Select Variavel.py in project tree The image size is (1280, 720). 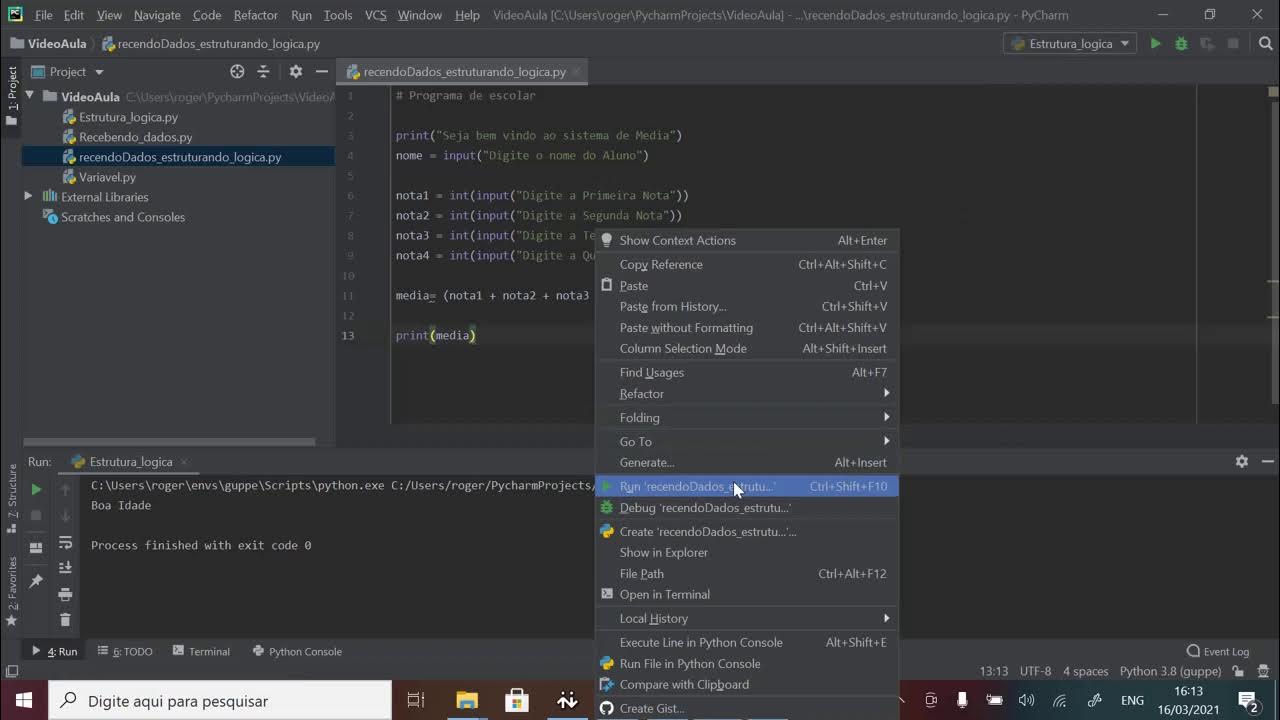[107, 177]
